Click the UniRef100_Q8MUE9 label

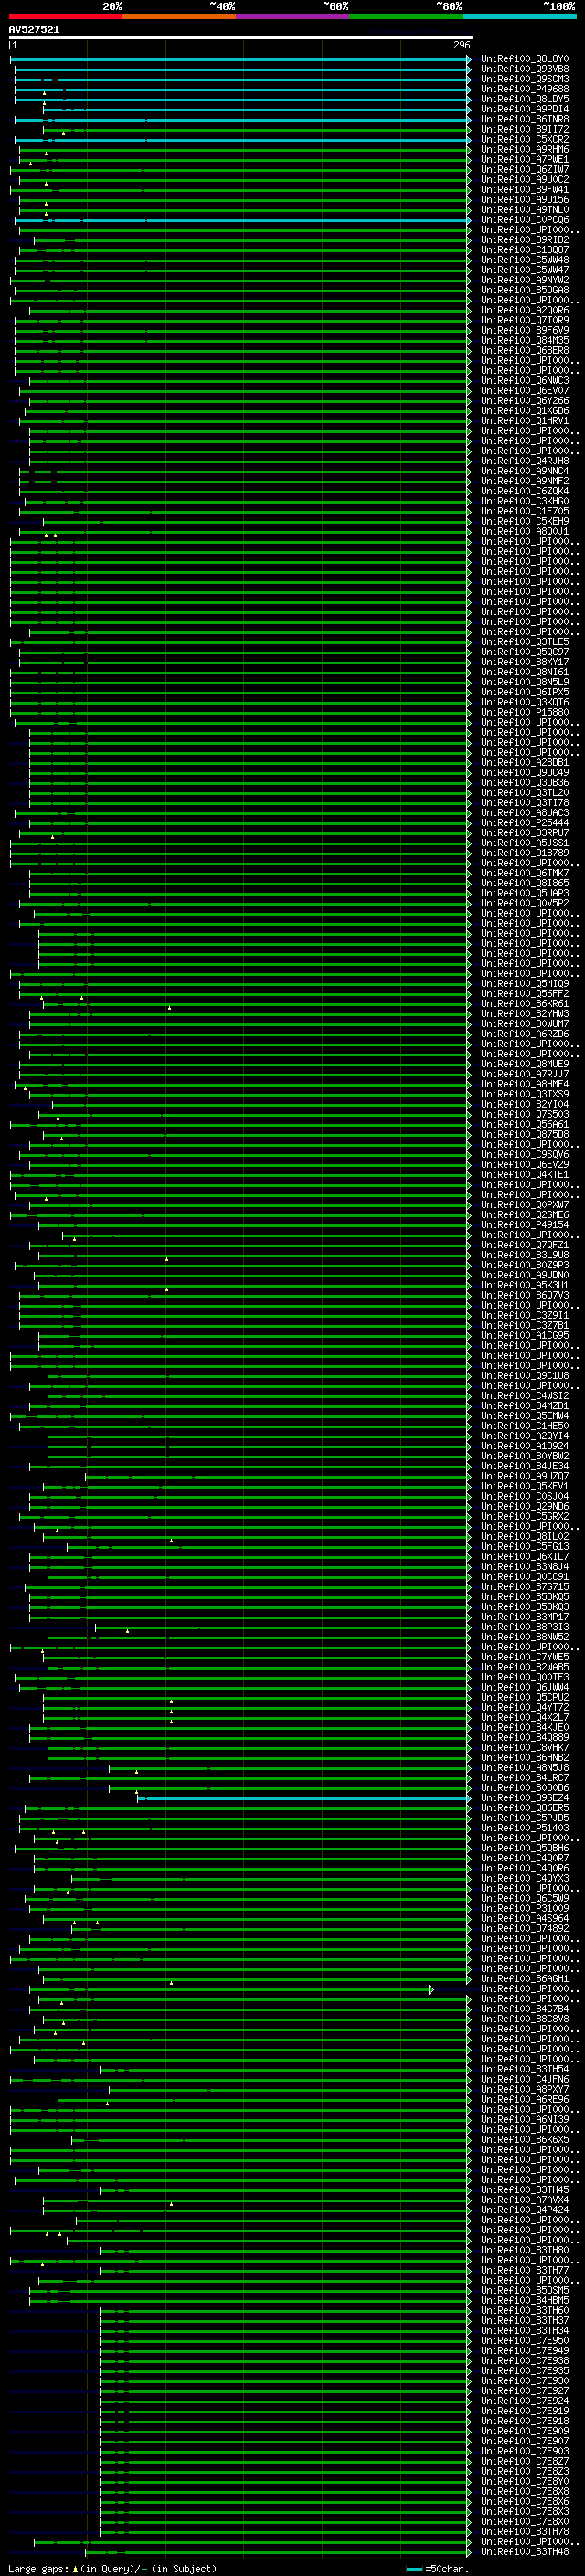[524, 1064]
